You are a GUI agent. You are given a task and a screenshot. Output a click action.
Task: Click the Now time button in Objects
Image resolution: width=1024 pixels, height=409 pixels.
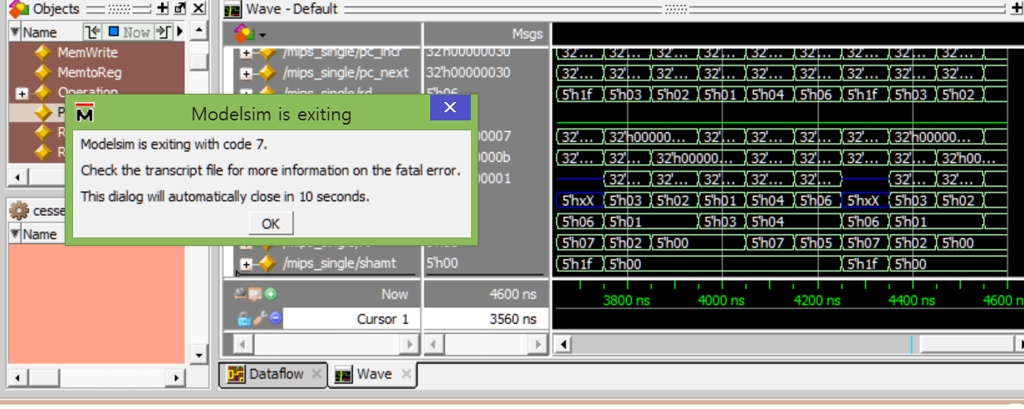(130, 32)
